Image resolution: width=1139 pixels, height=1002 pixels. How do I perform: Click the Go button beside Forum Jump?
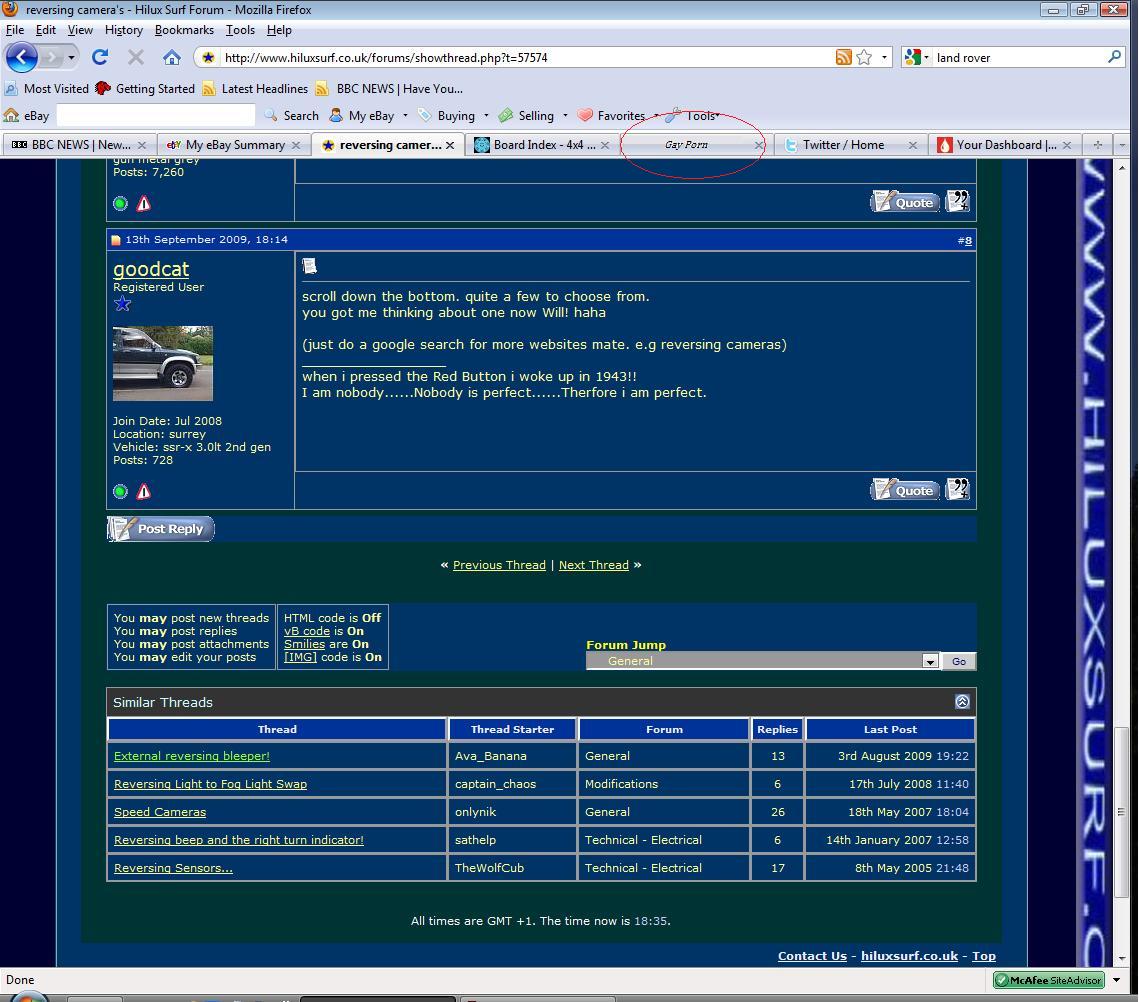(958, 661)
